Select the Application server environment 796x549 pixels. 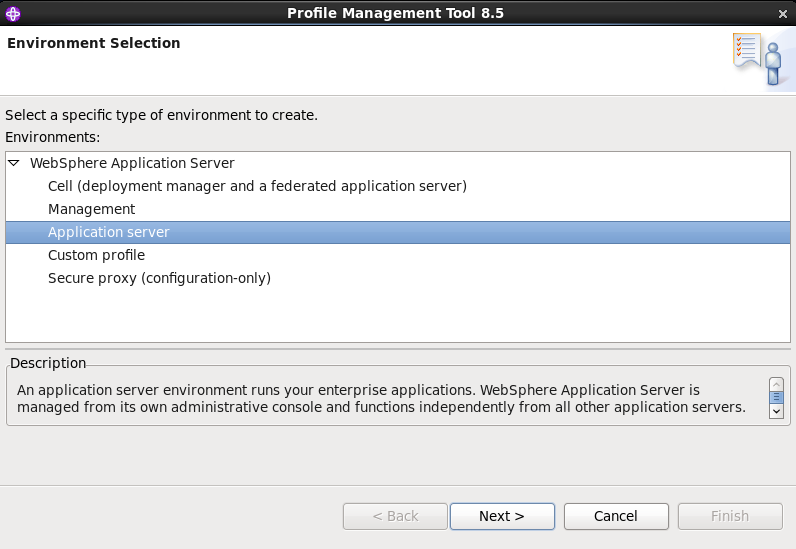398,232
